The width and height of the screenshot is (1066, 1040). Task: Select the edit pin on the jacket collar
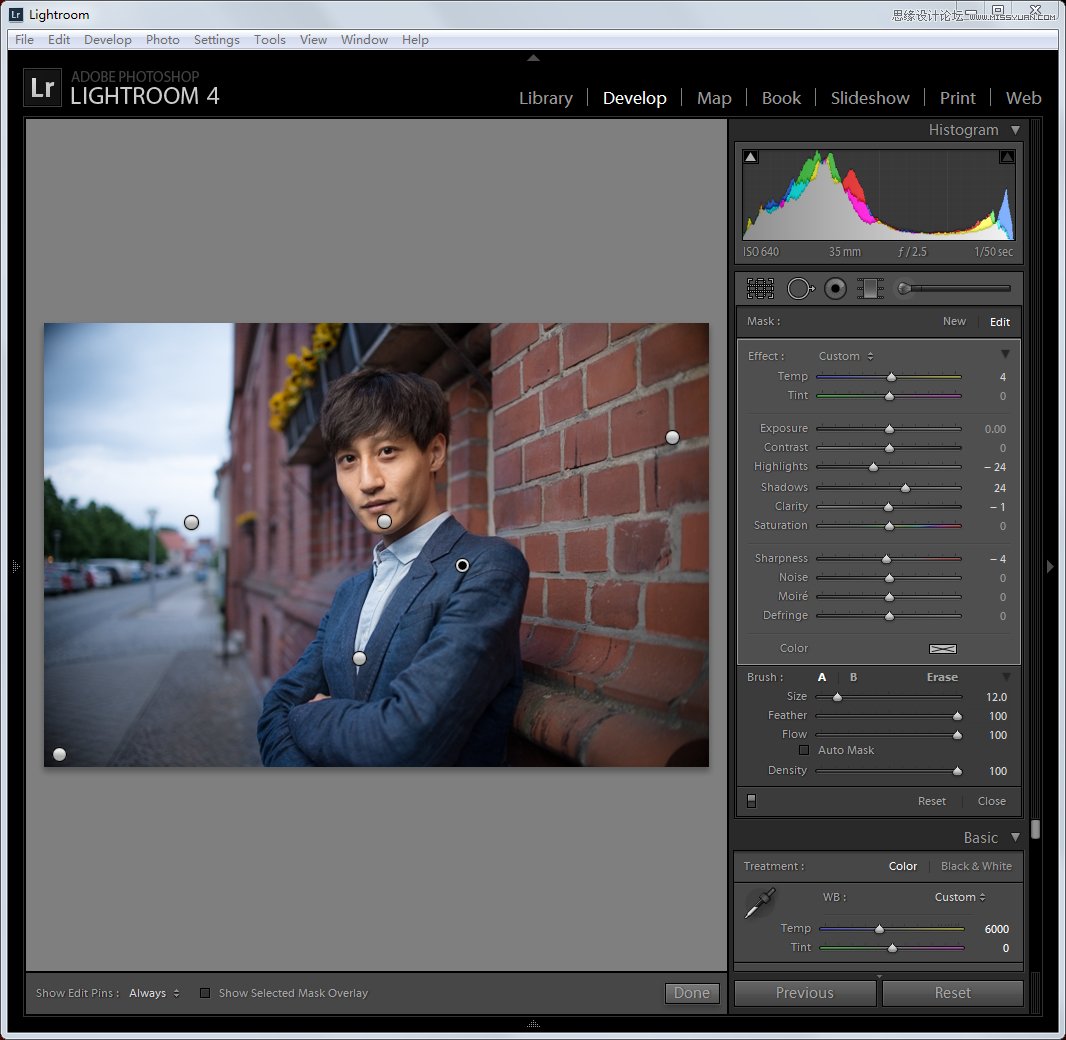pos(462,565)
